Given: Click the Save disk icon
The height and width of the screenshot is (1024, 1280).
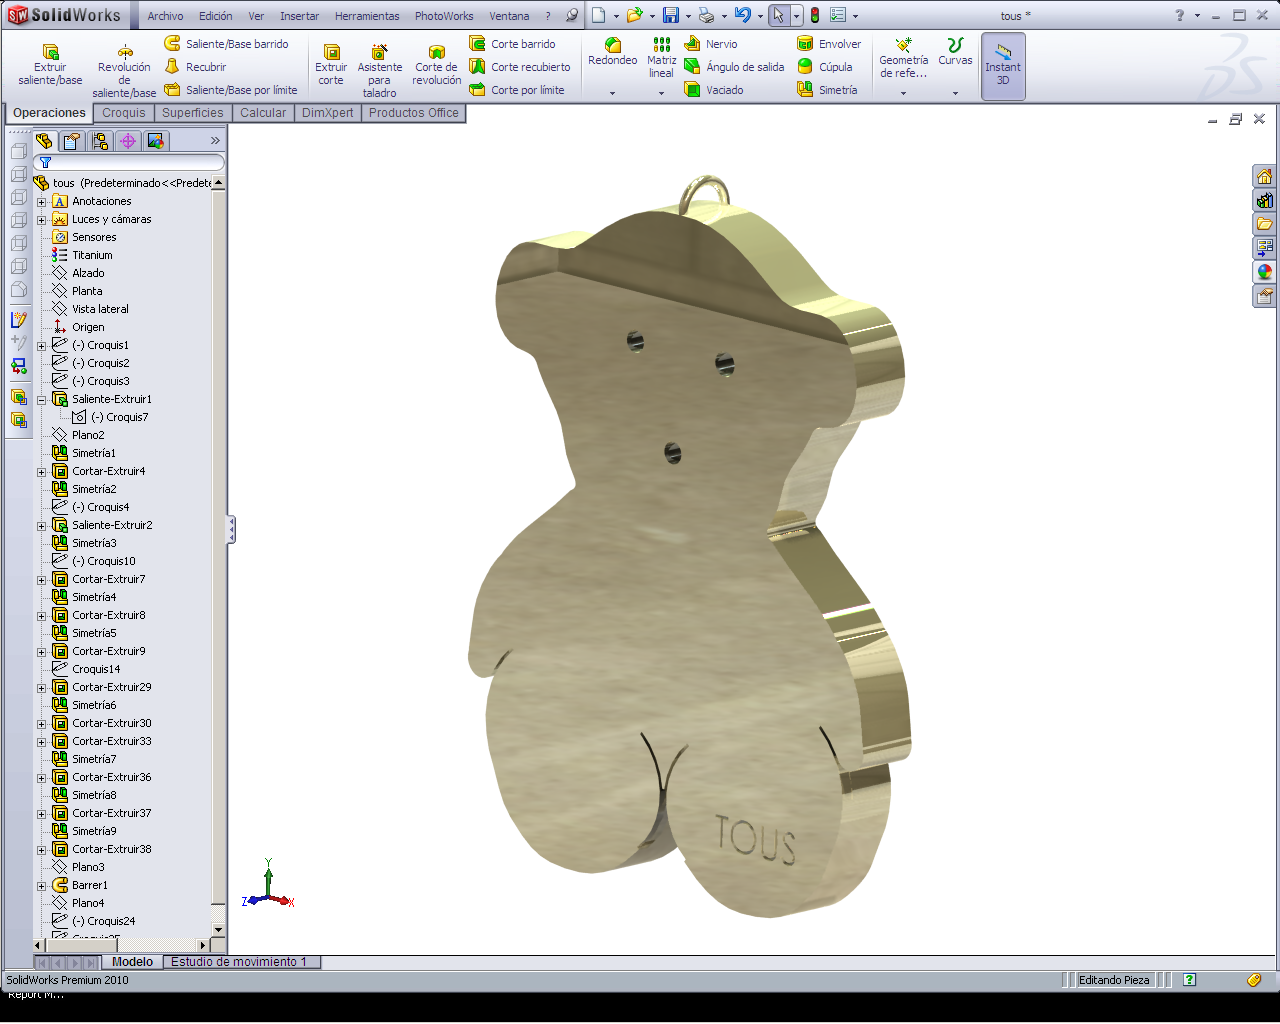Looking at the screenshot, I should pos(671,15).
